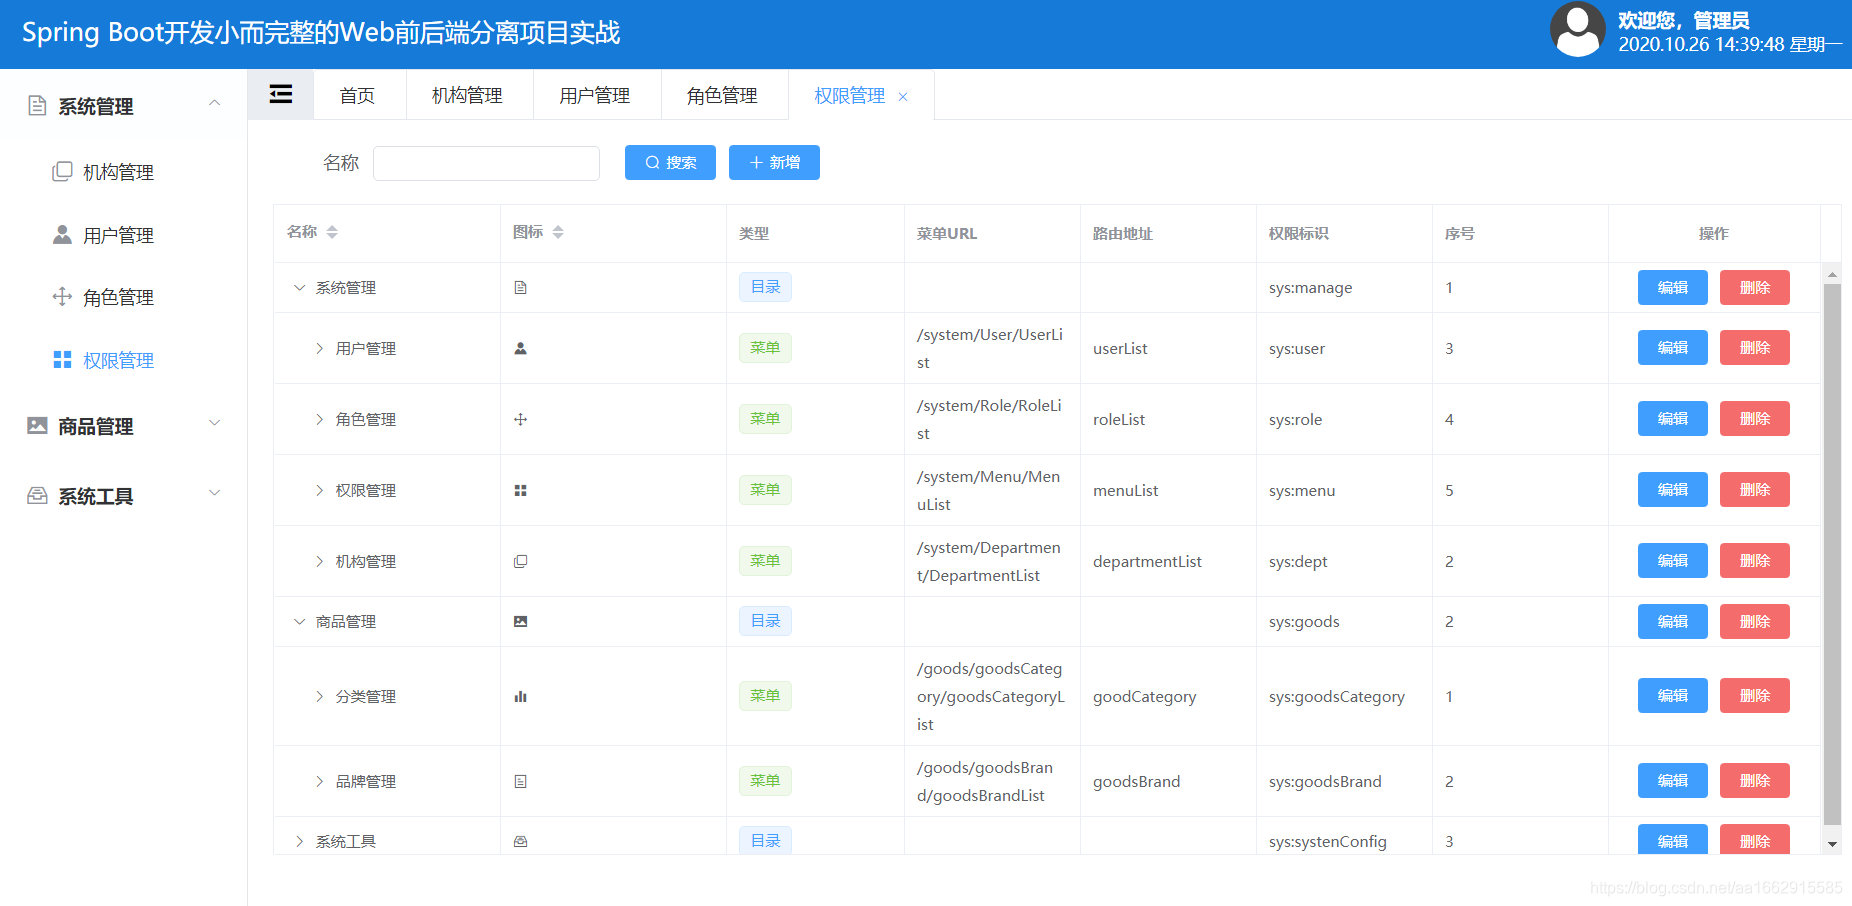Click the list icon in 品牌管理 table row
1852x906 pixels.
[520, 781]
